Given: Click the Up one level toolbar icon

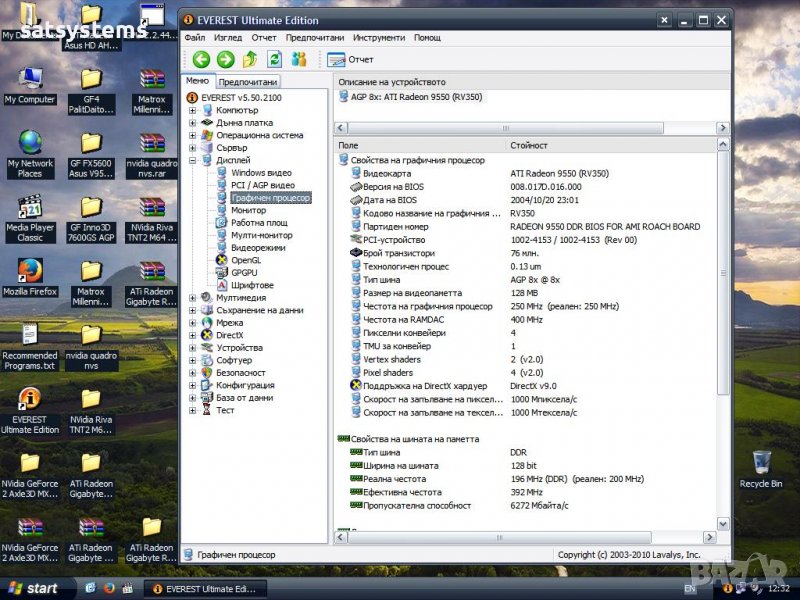Looking at the screenshot, I should click(x=250, y=60).
